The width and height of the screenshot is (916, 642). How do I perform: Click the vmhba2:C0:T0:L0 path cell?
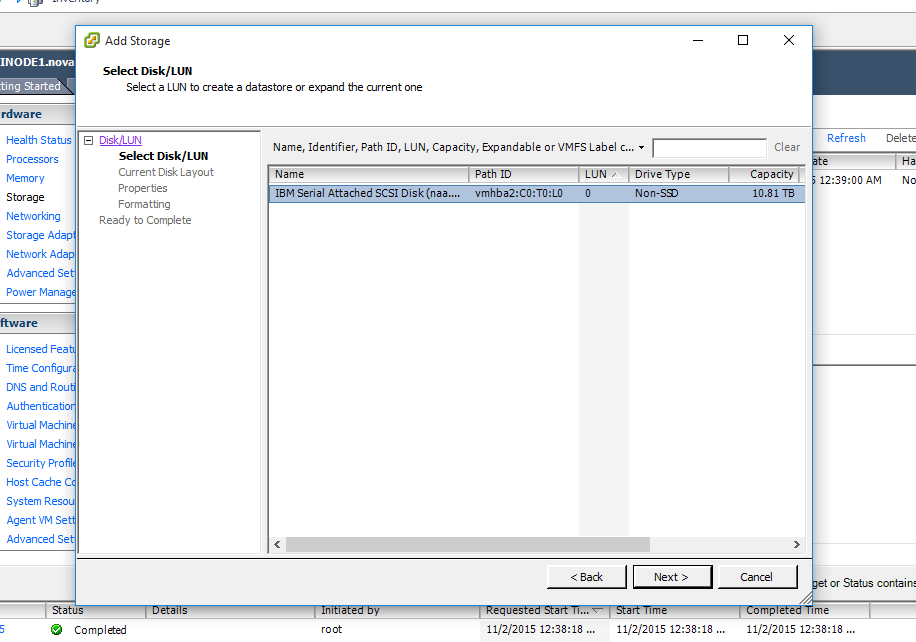pos(519,193)
